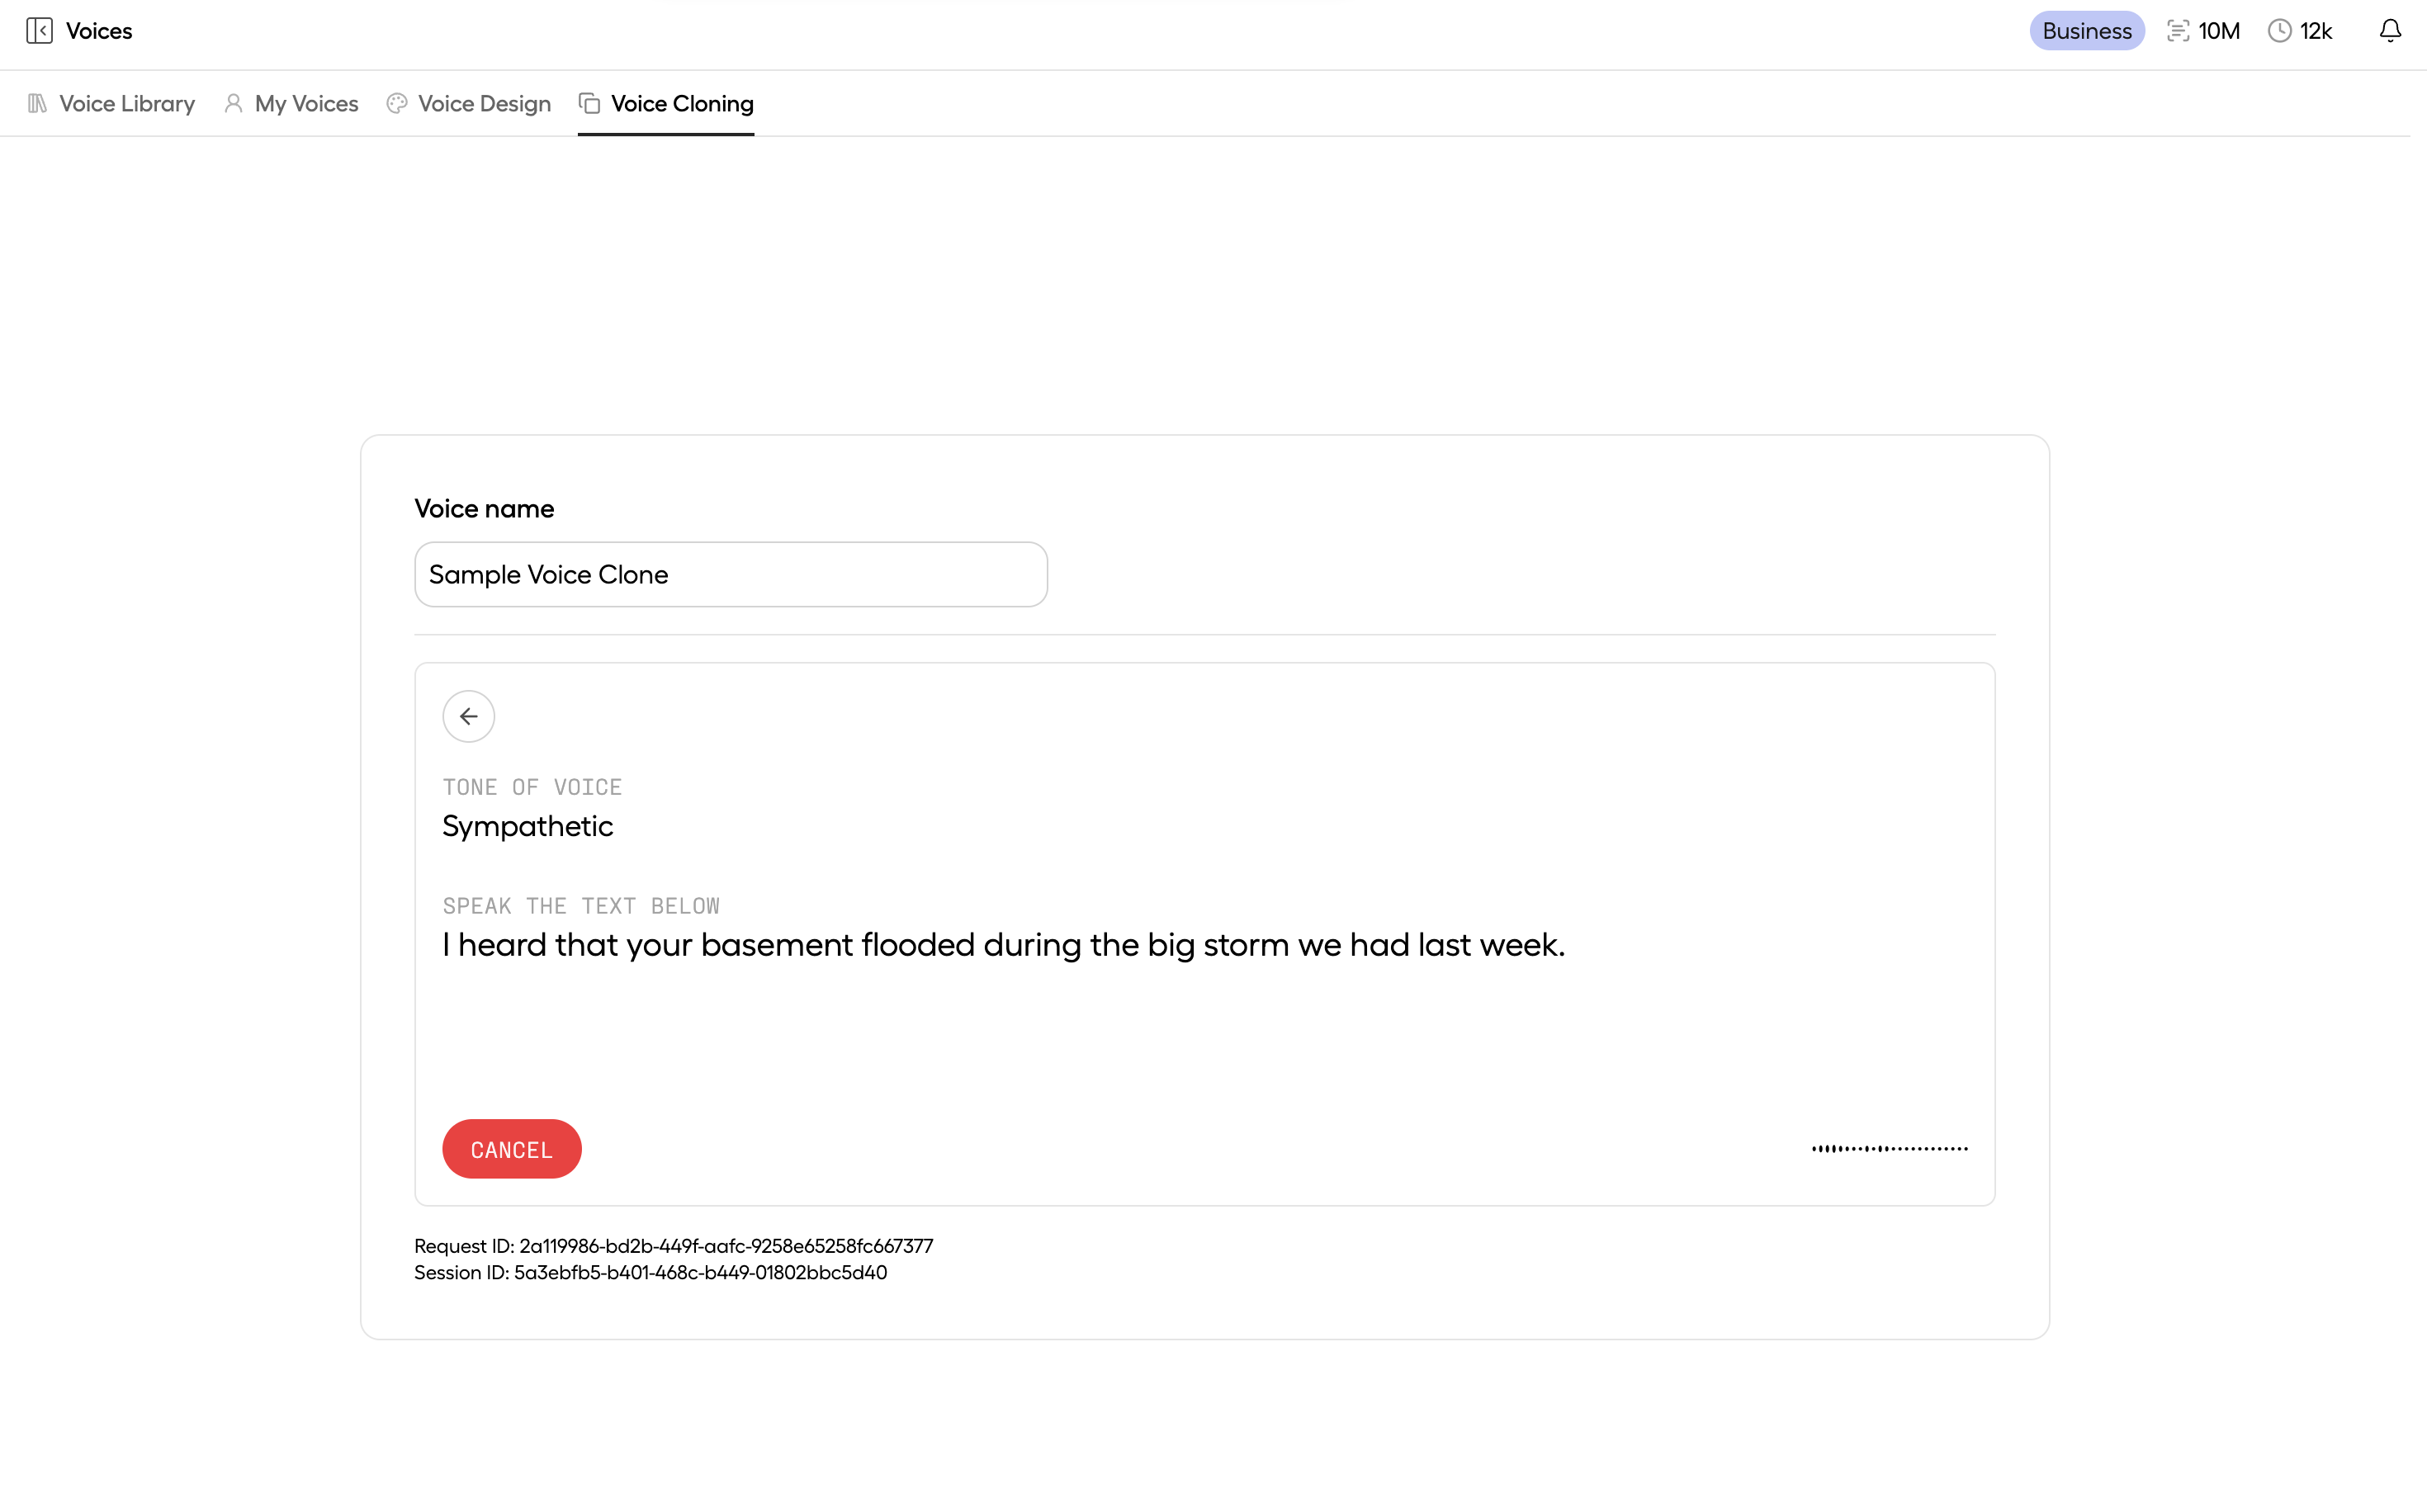Screen dimensions: 2427x1512
Task: Go back with the arrow button
Action: tap(468, 716)
